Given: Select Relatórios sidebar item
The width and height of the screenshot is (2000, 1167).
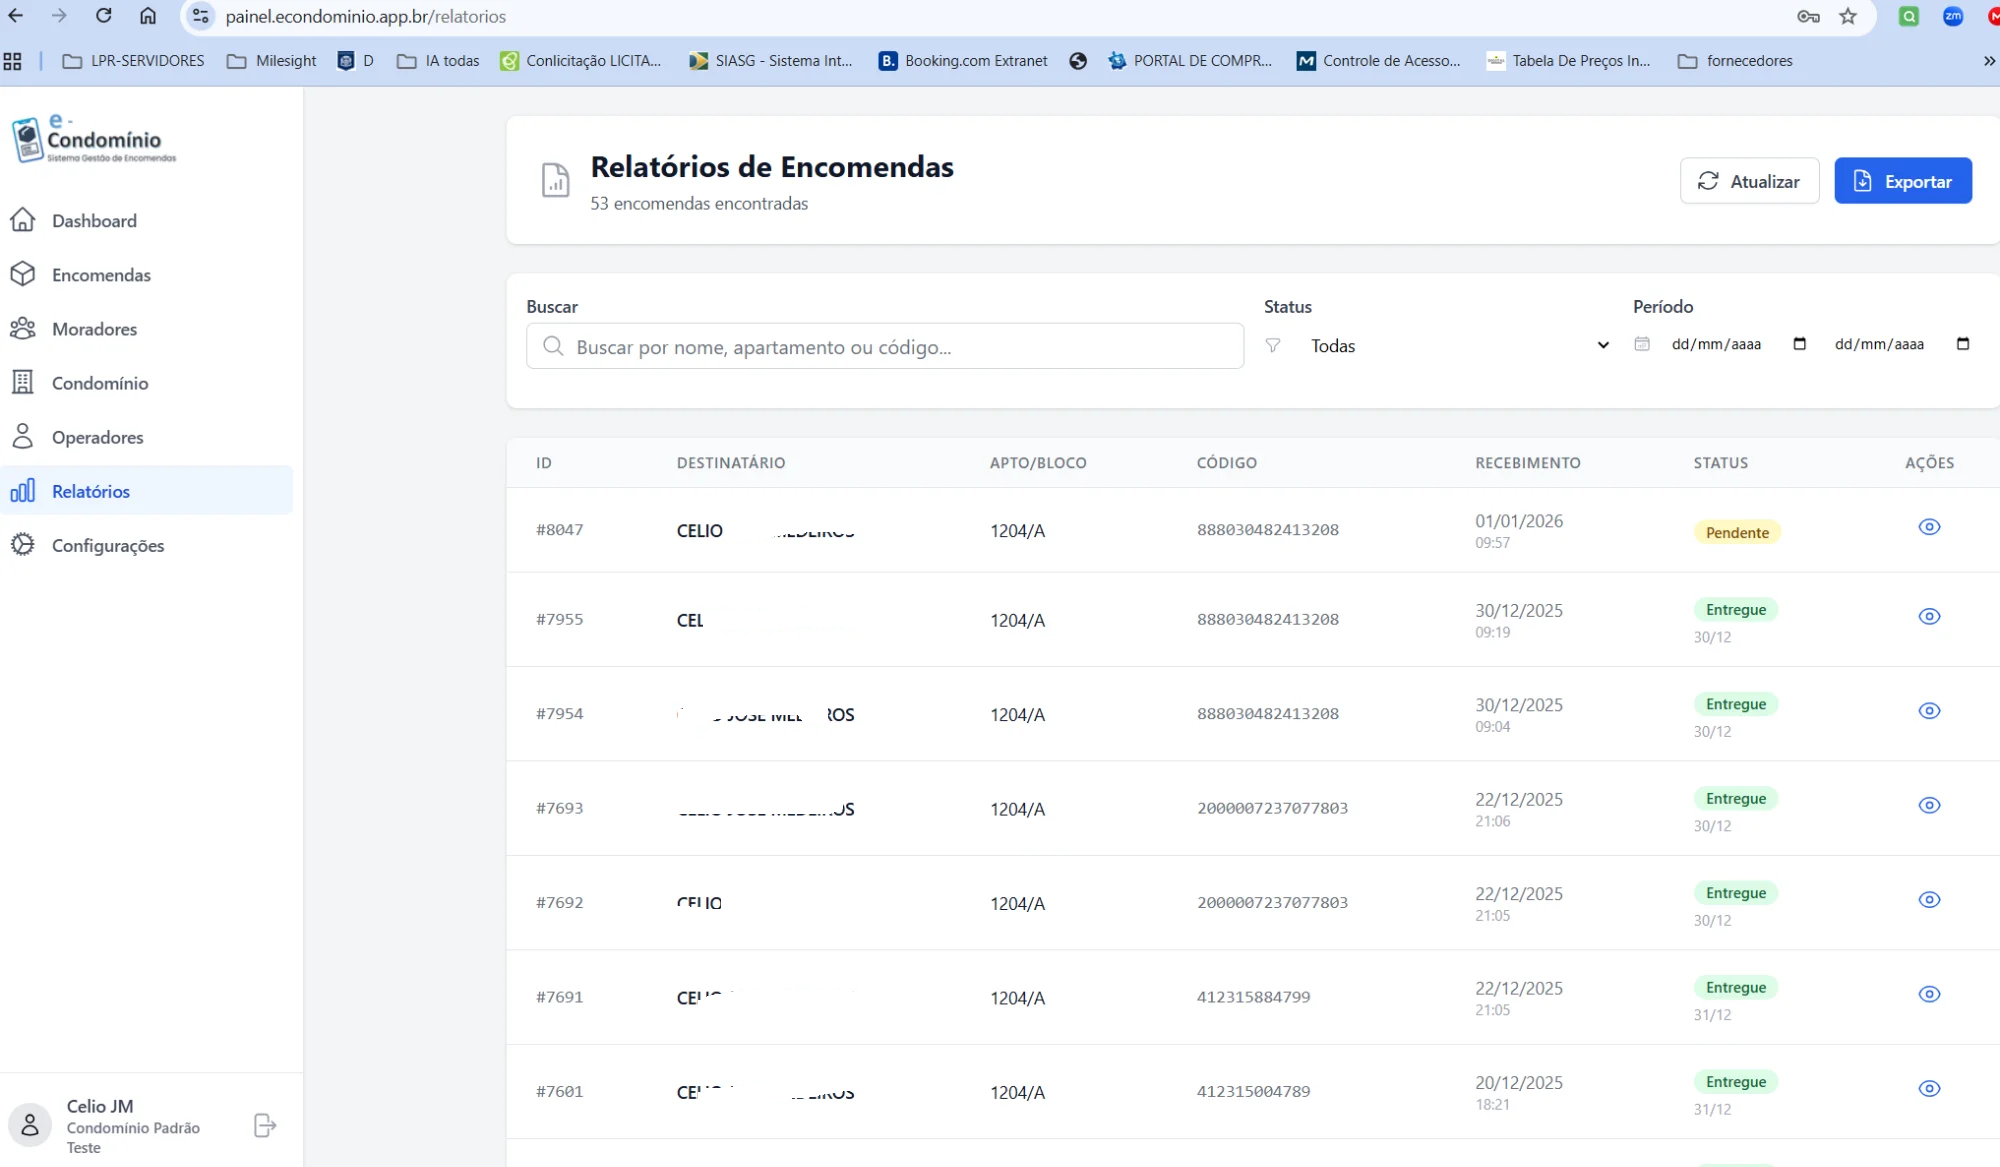Looking at the screenshot, I should [146, 490].
